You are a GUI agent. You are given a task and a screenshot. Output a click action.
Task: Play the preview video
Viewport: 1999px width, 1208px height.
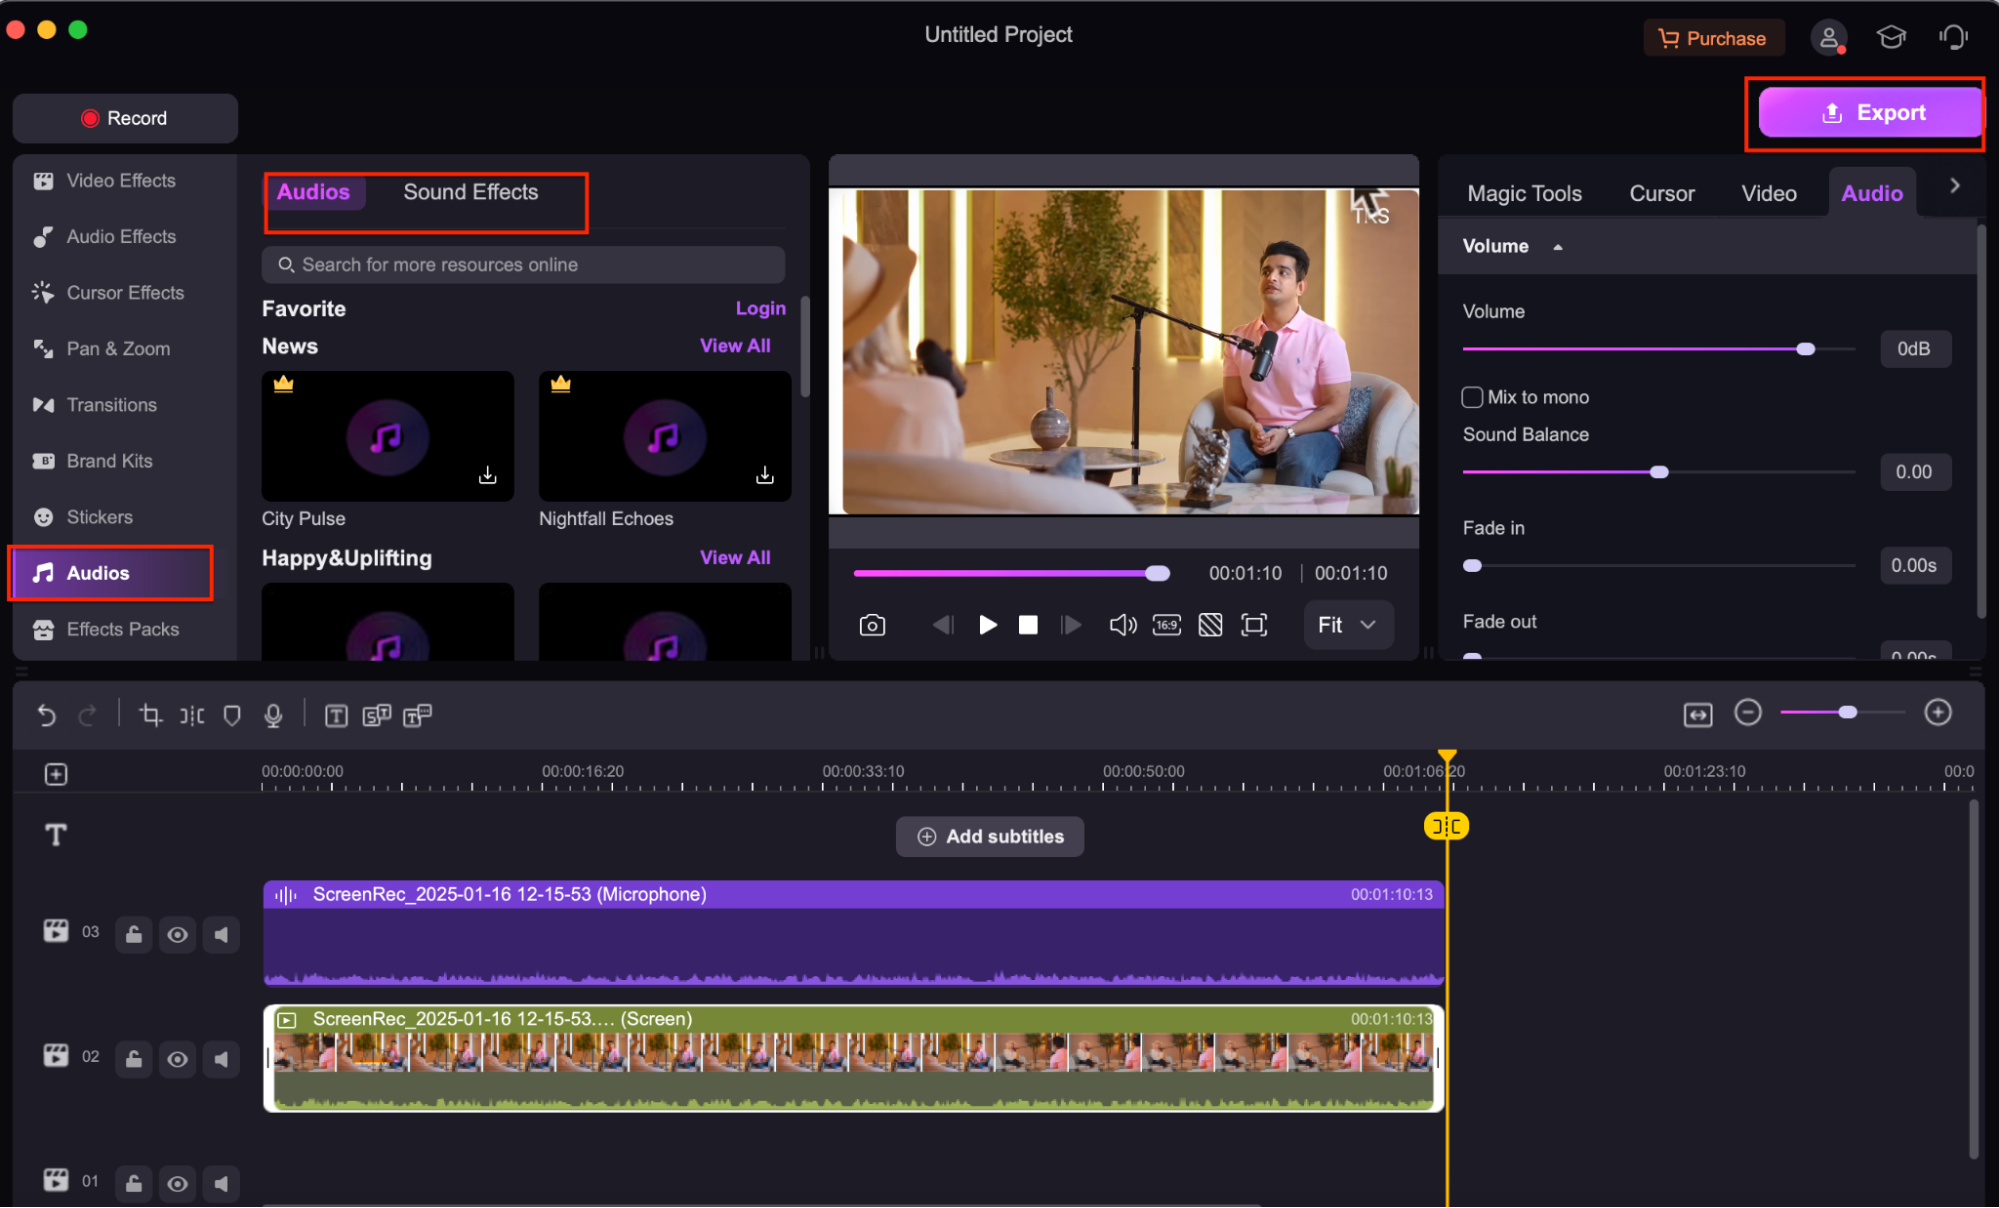(x=988, y=625)
